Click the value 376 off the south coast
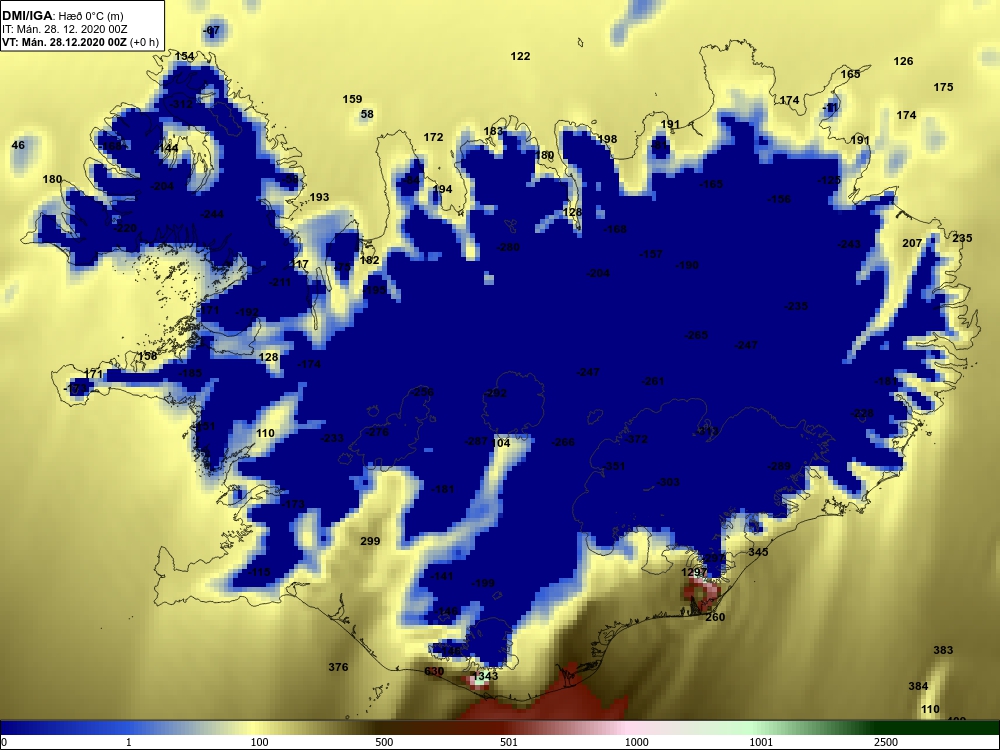 pyautogui.click(x=338, y=667)
